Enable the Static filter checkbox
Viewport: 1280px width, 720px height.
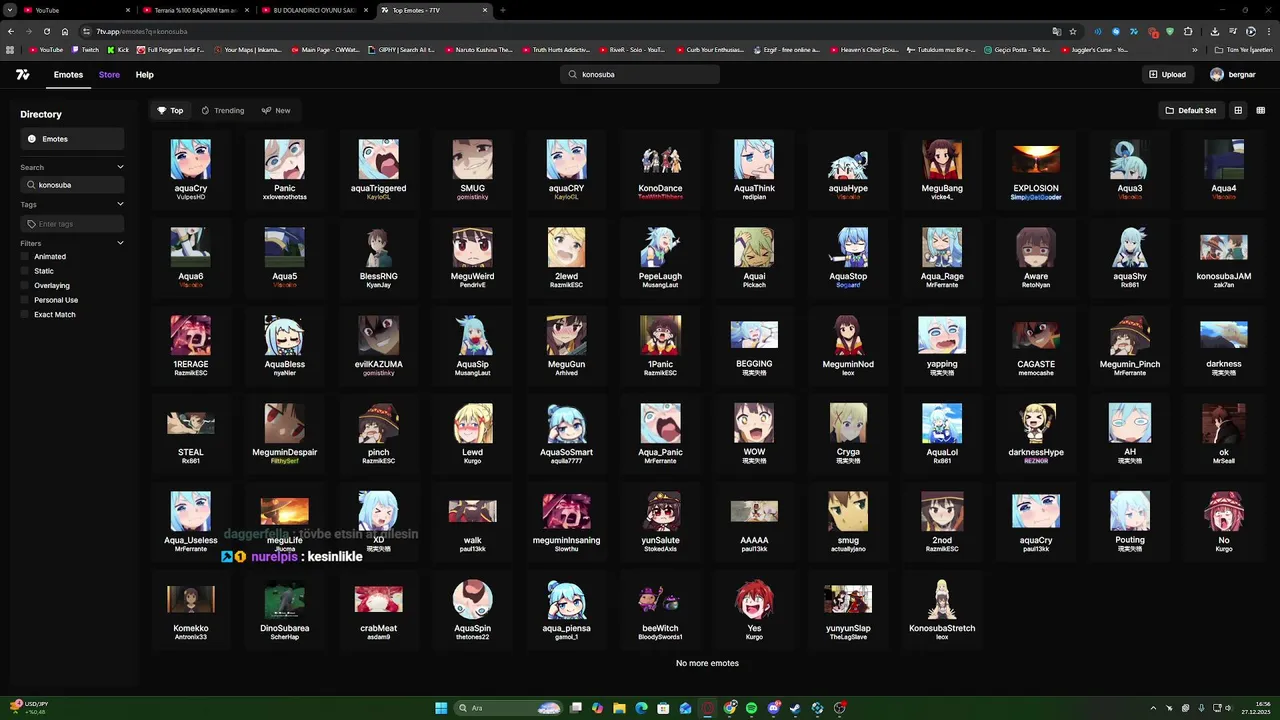click(26, 271)
